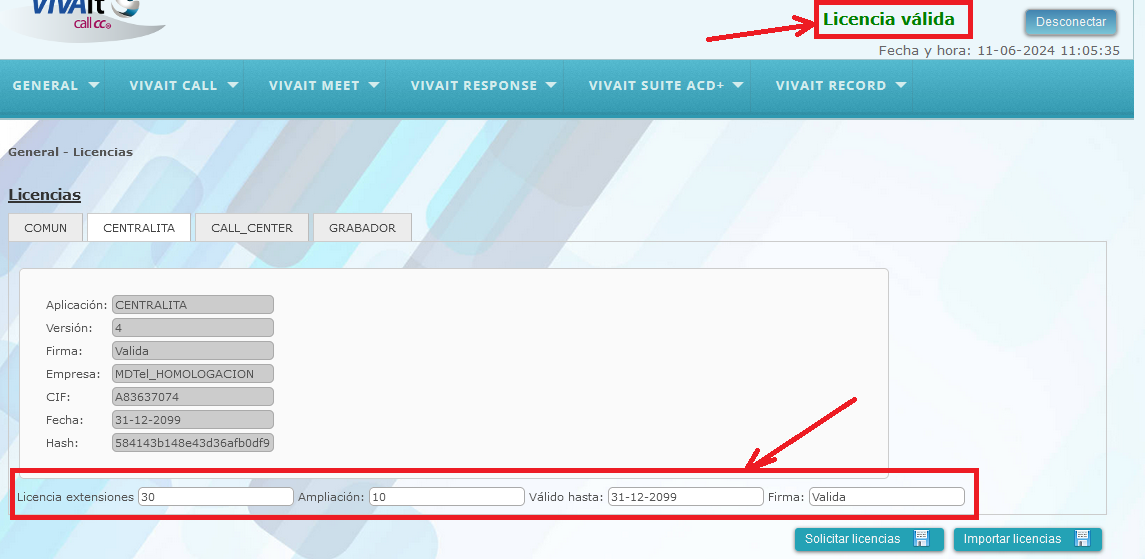Screen dimensions: 1145x559
Task: Click the Ampliación field showing 10
Action: [447, 497]
